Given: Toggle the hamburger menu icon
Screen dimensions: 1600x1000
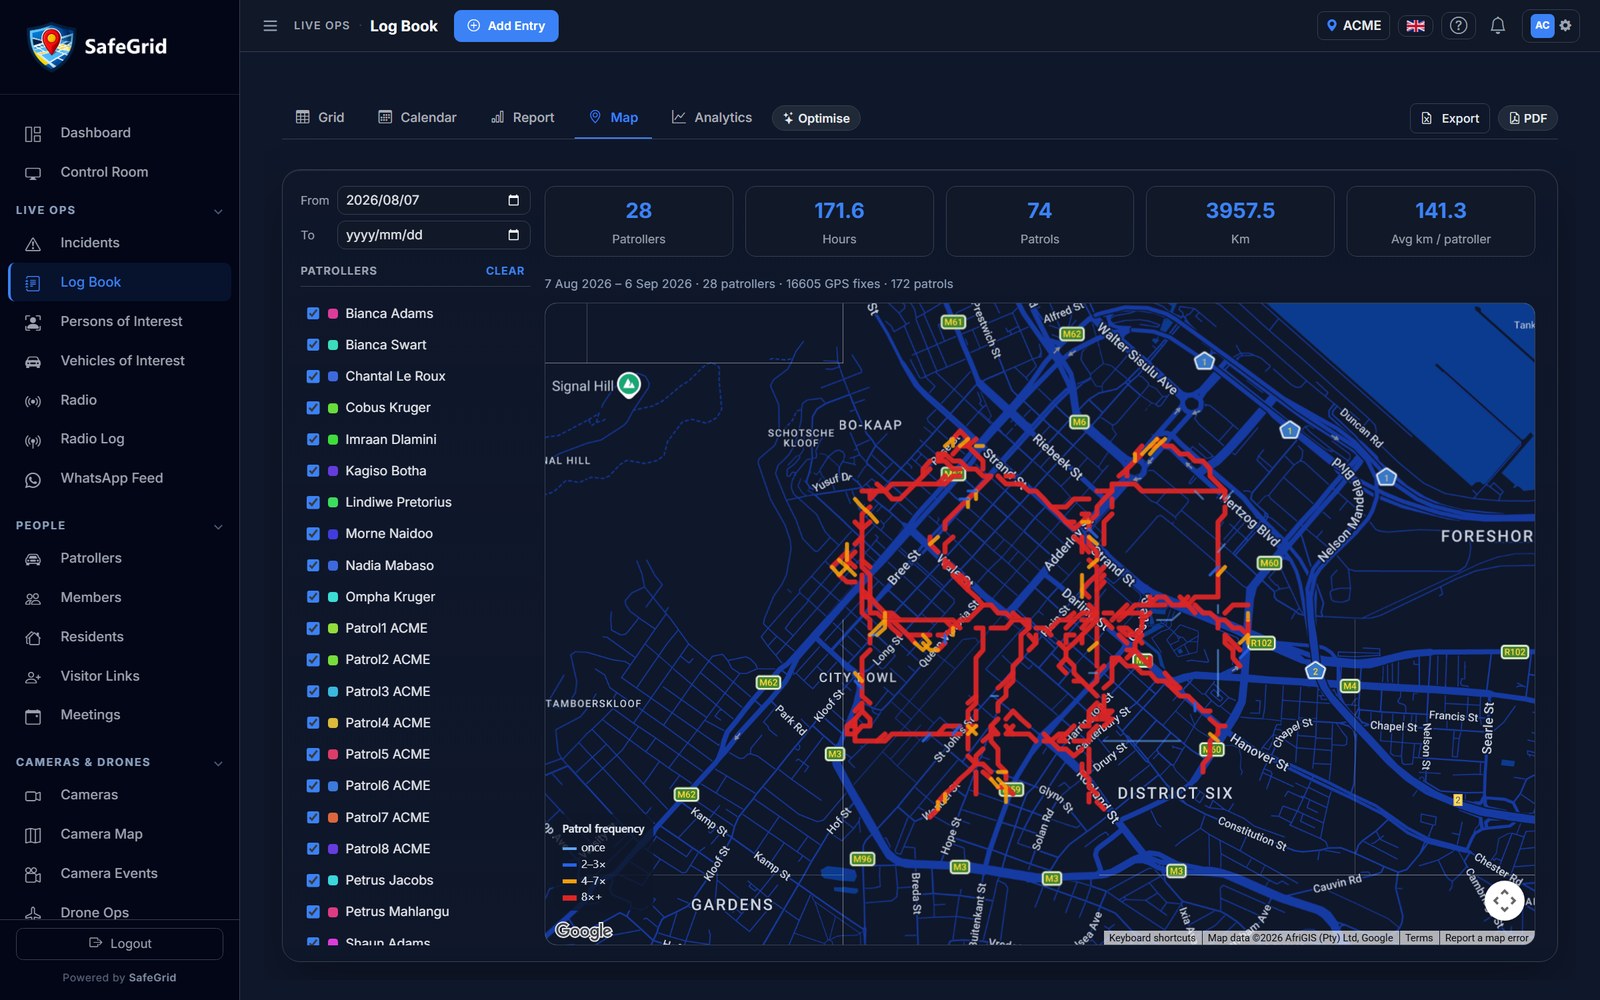Looking at the screenshot, I should (x=270, y=26).
